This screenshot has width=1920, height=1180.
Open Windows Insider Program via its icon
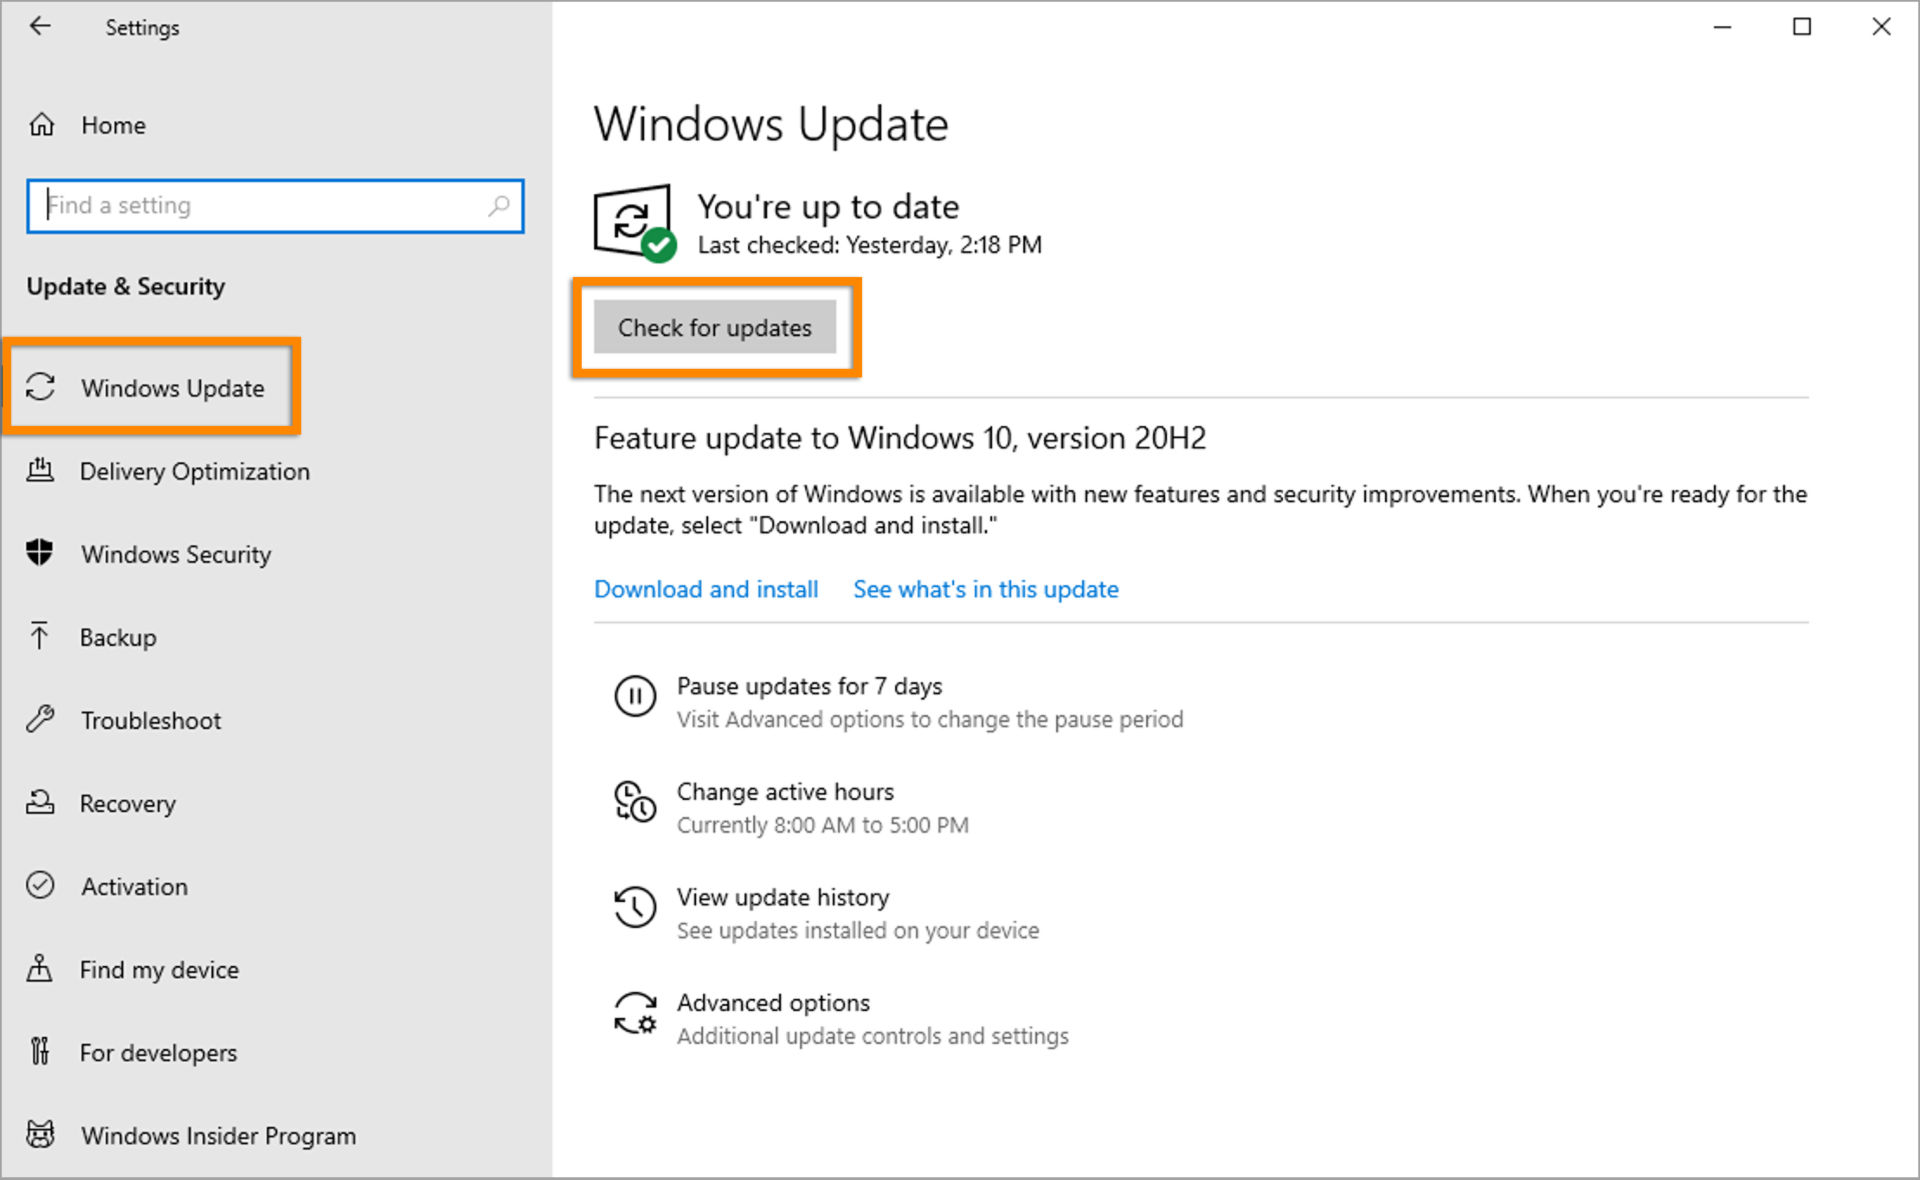[x=42, y=1134]
